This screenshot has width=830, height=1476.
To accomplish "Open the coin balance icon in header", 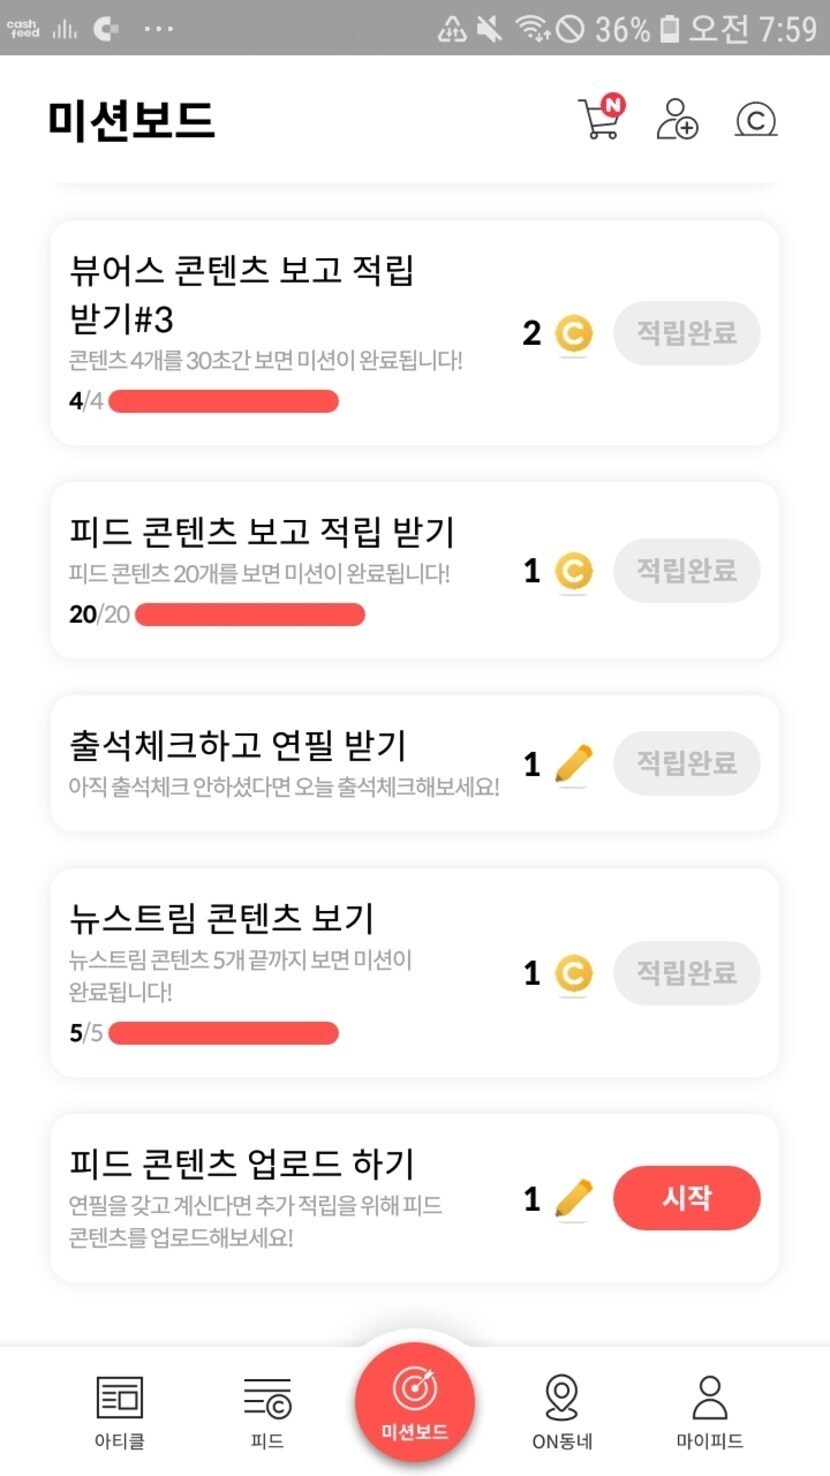I will [756, 120].
